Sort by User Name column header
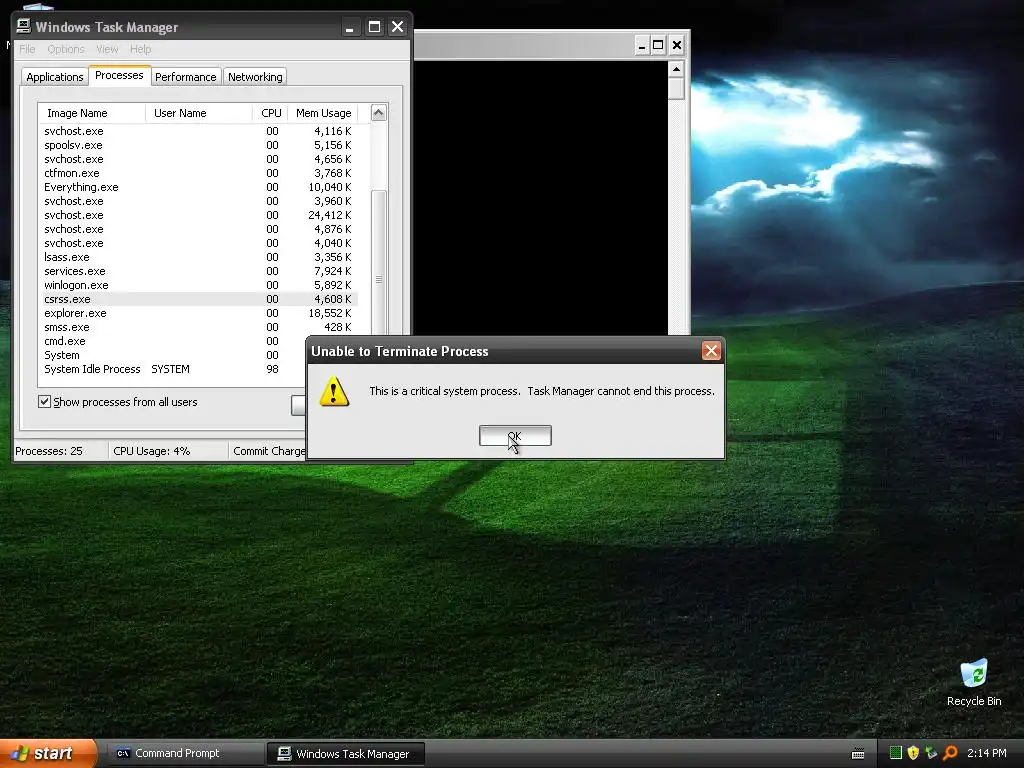Screen dimensions: 1024x768 (x=199, y=113)
